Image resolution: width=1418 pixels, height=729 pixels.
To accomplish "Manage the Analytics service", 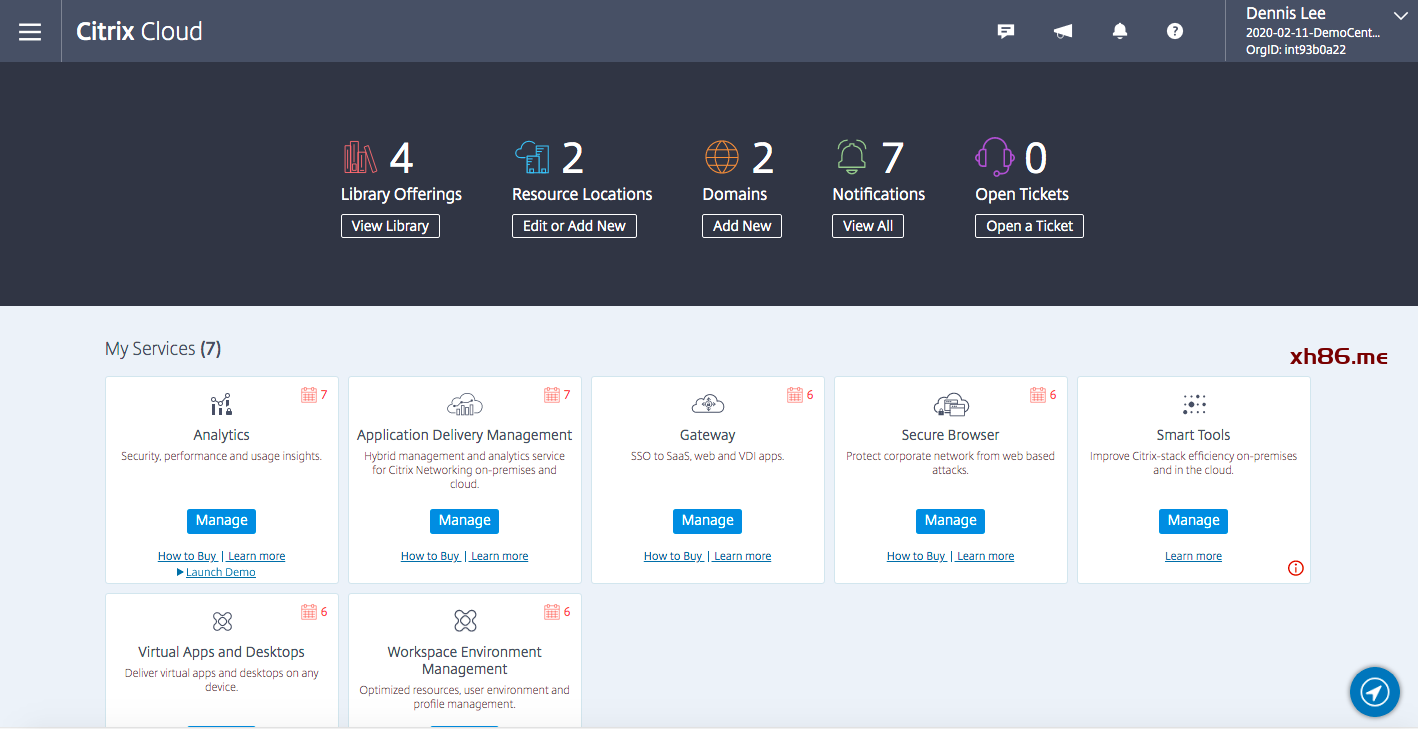I will (222, 521).
